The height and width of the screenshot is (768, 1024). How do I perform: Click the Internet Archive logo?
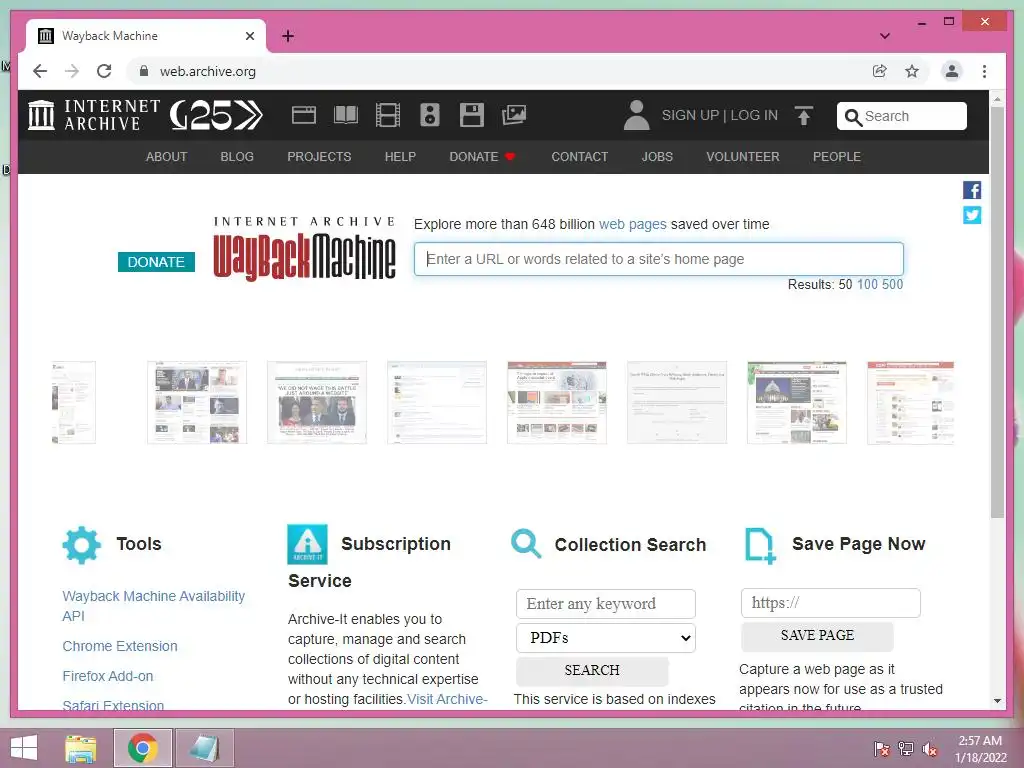click(x=94, y=115)
